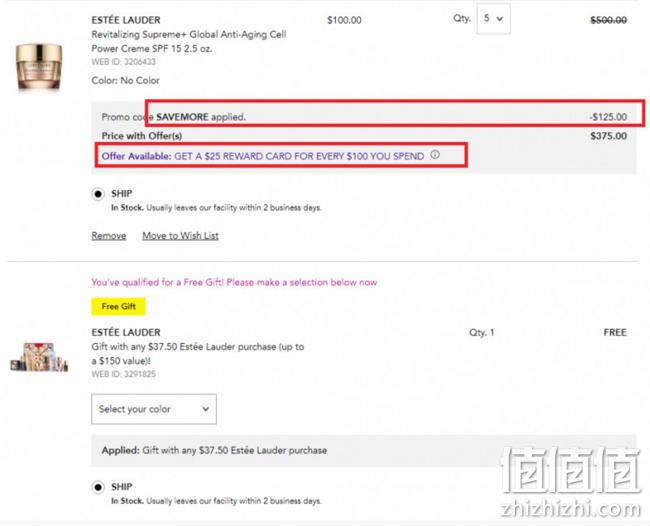Click the FREE price label

click(615, 332)
